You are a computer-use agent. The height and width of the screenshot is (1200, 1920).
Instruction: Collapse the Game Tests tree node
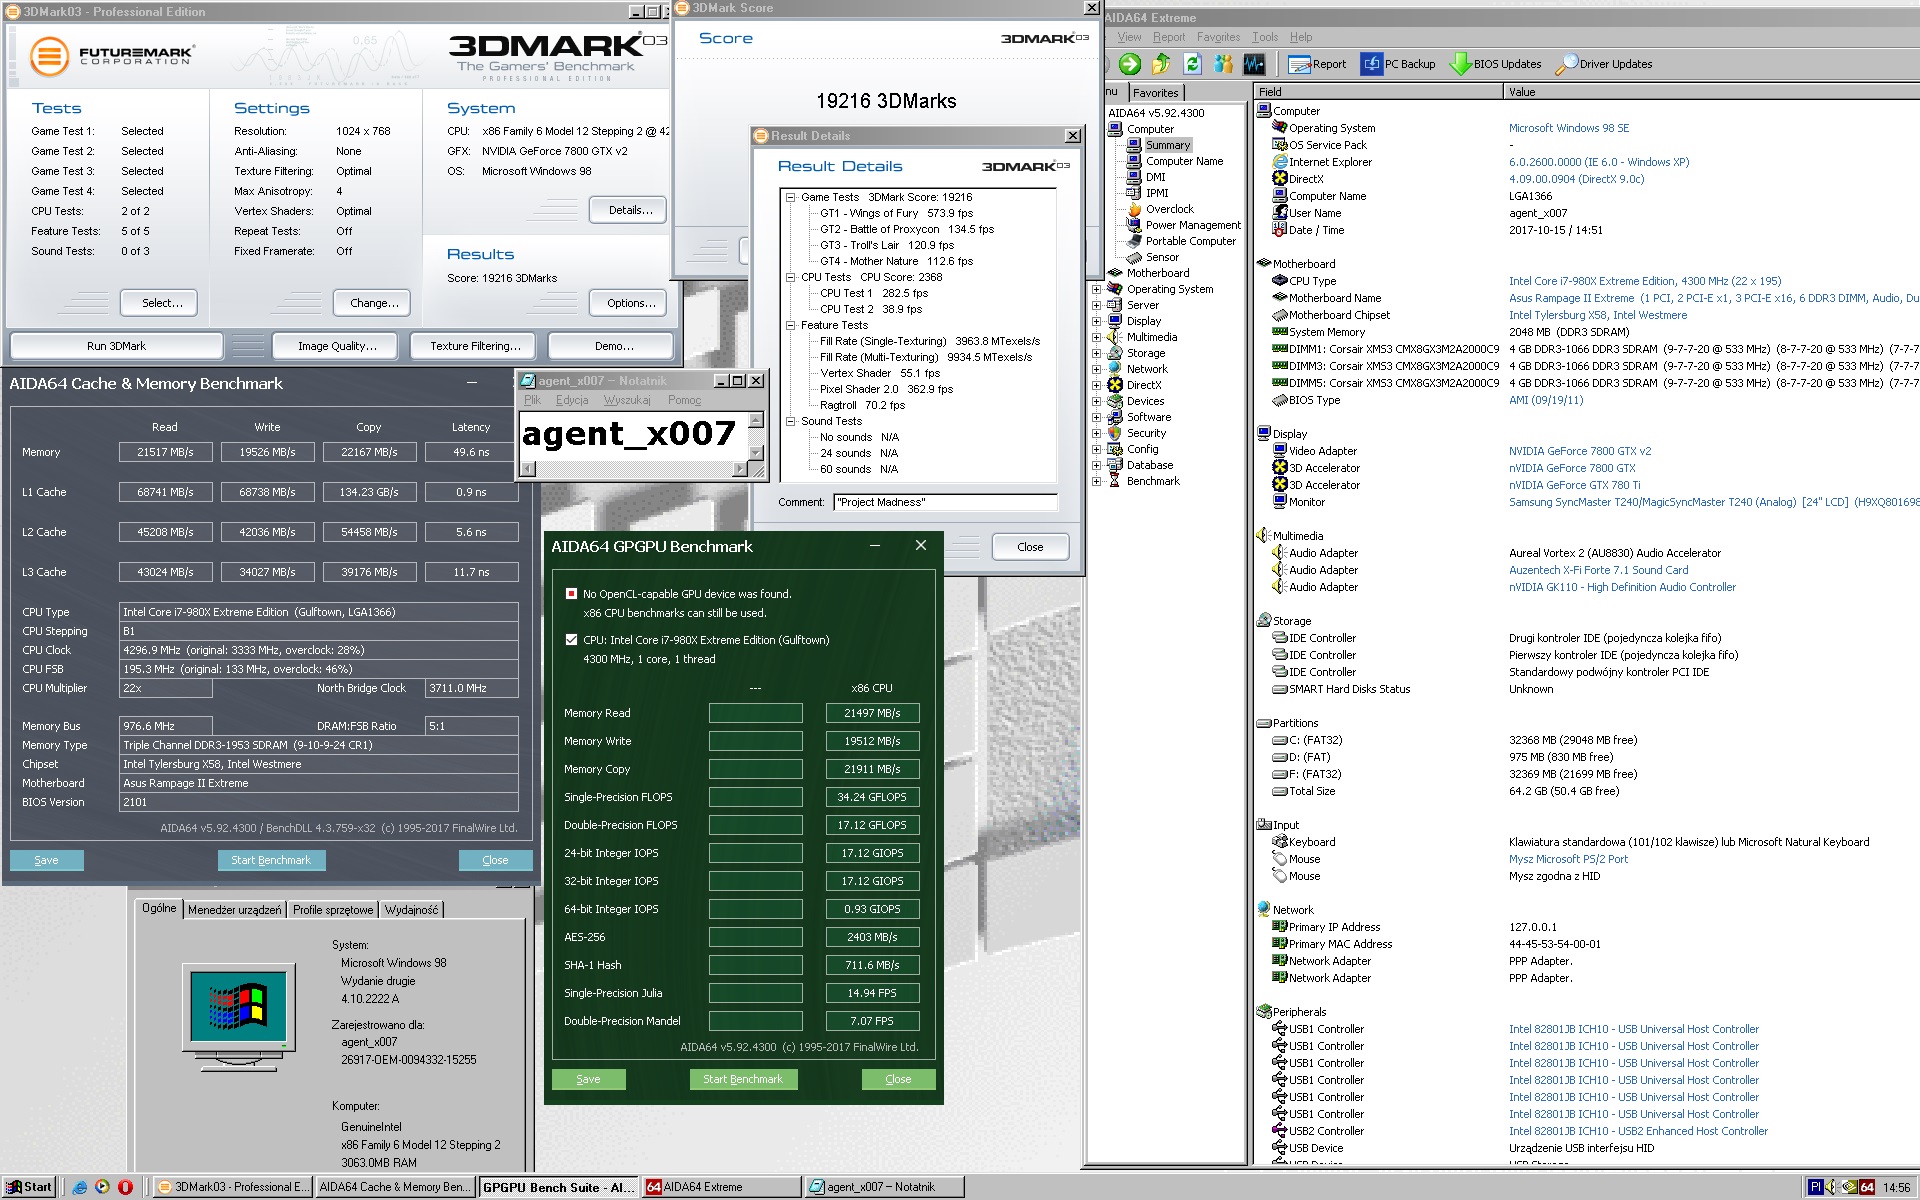[x=790, y=197]
